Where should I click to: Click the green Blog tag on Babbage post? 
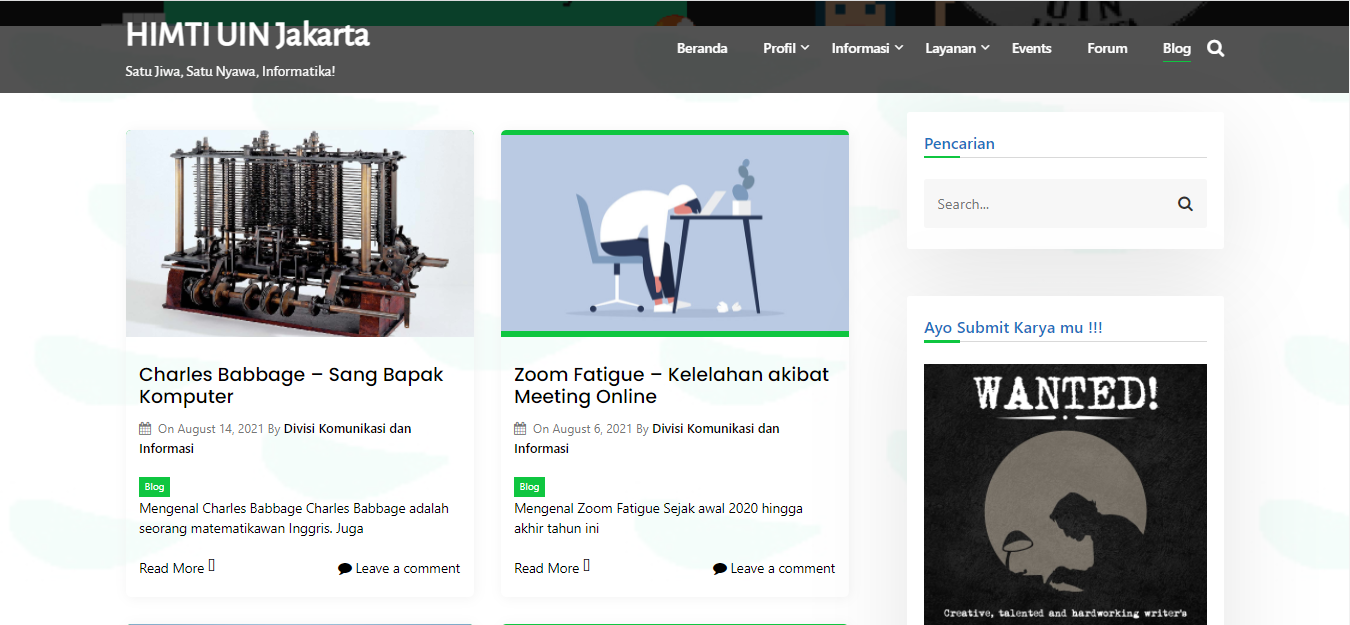click(x=154, y=487)
